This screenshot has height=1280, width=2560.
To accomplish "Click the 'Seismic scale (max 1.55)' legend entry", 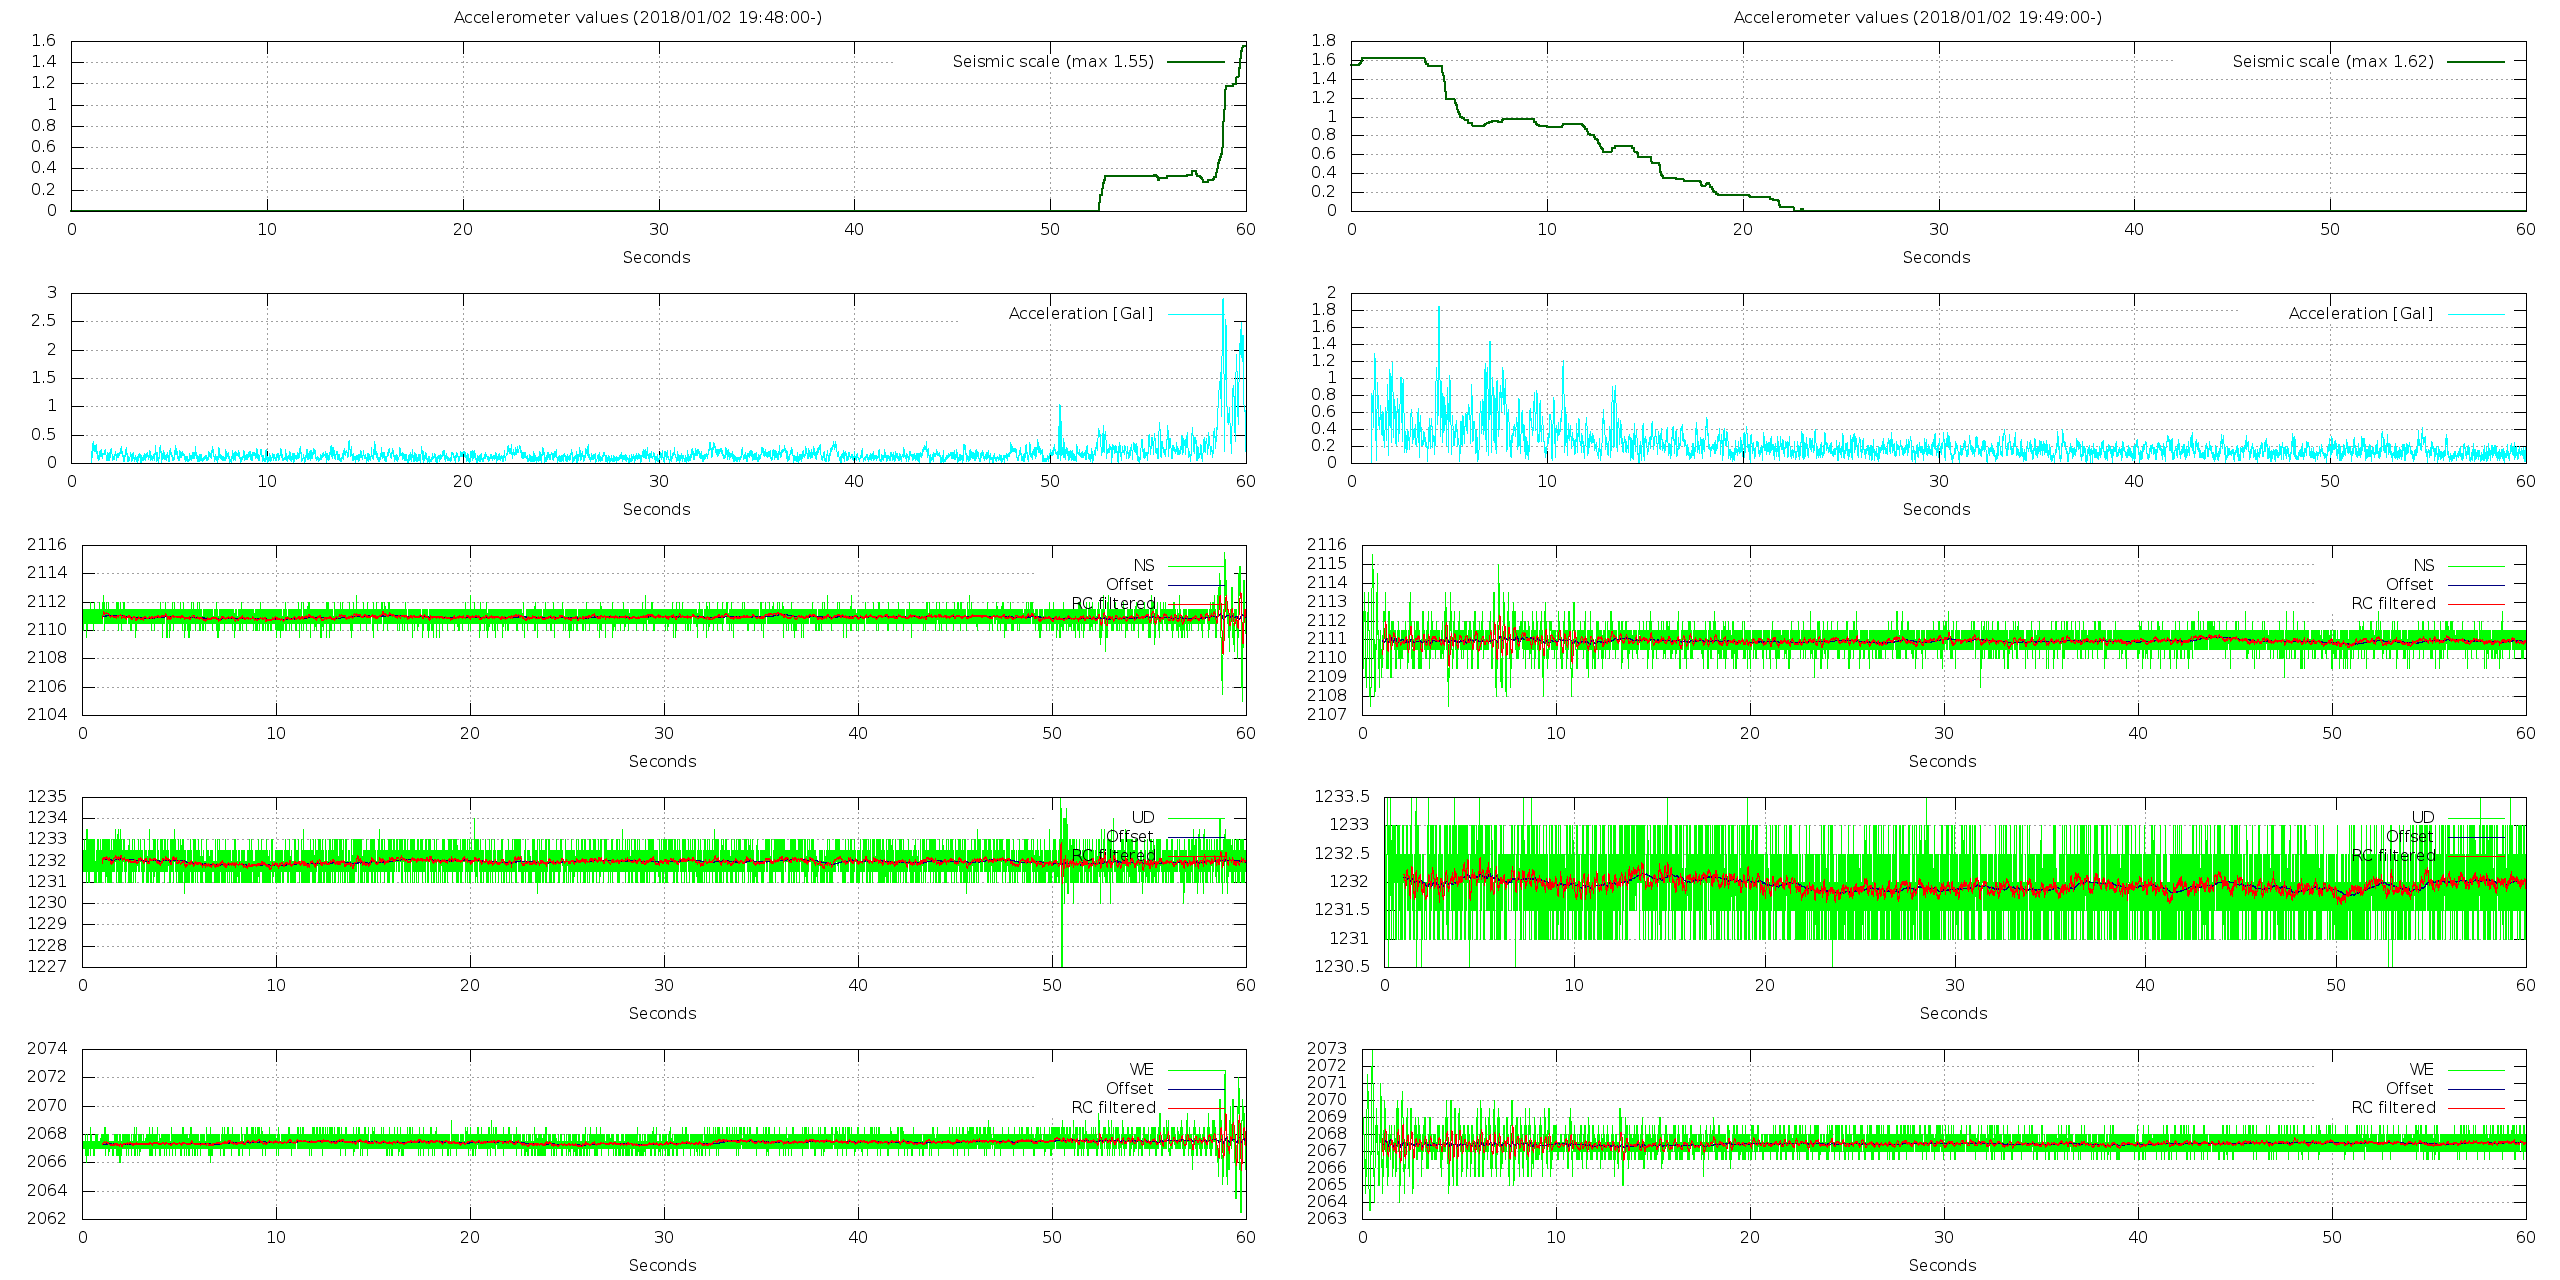I will (1053, 61).
